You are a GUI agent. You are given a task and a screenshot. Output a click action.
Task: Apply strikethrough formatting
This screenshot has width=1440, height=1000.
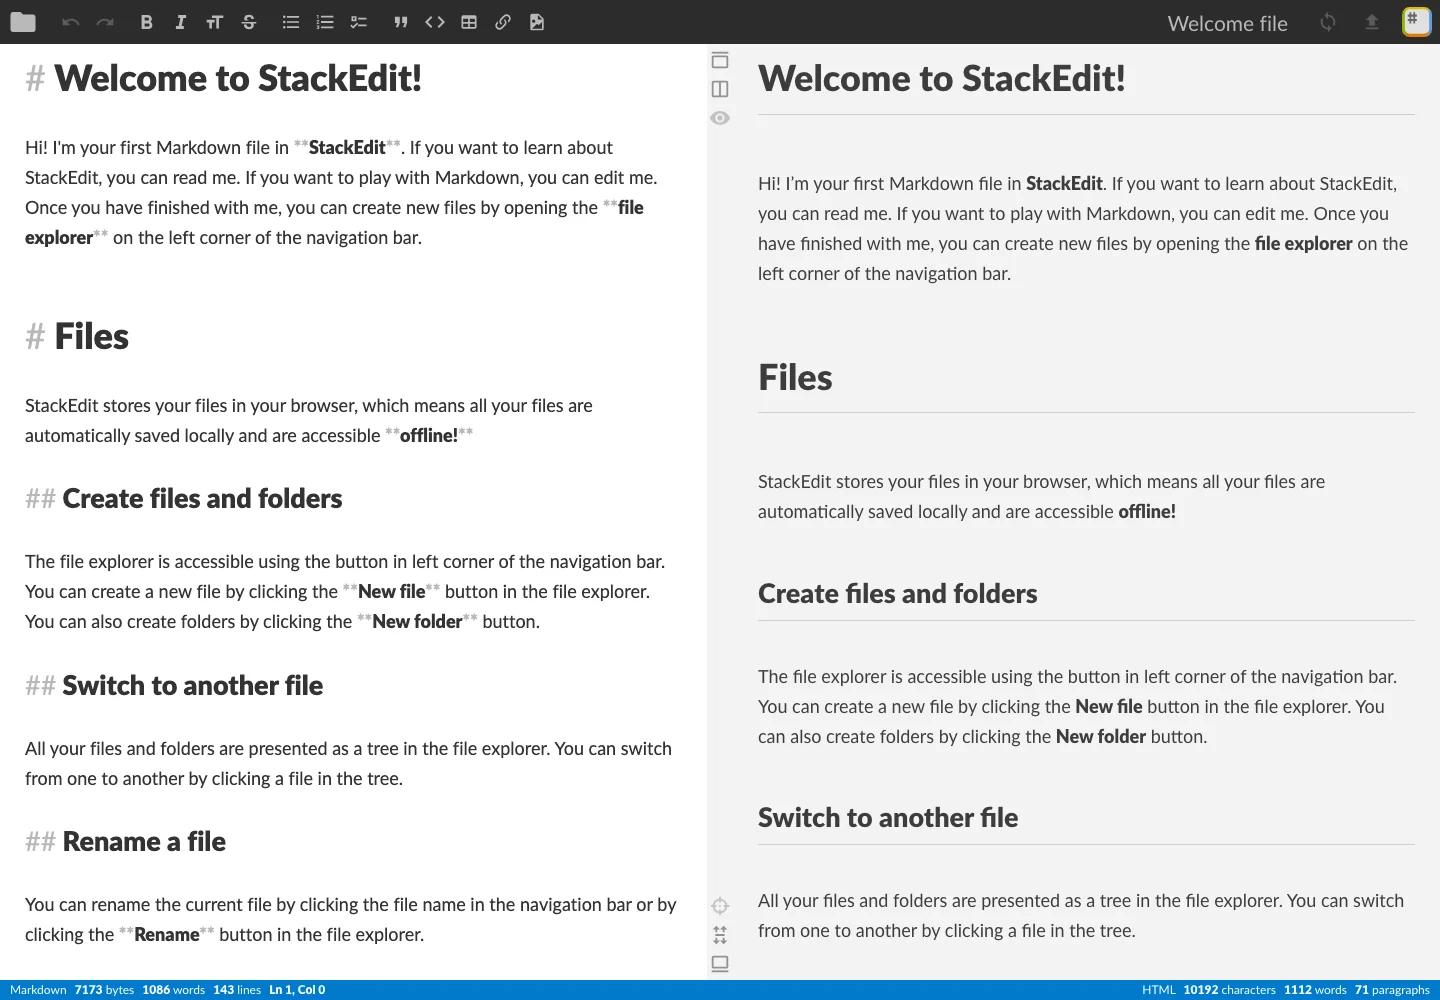[249, 22]
